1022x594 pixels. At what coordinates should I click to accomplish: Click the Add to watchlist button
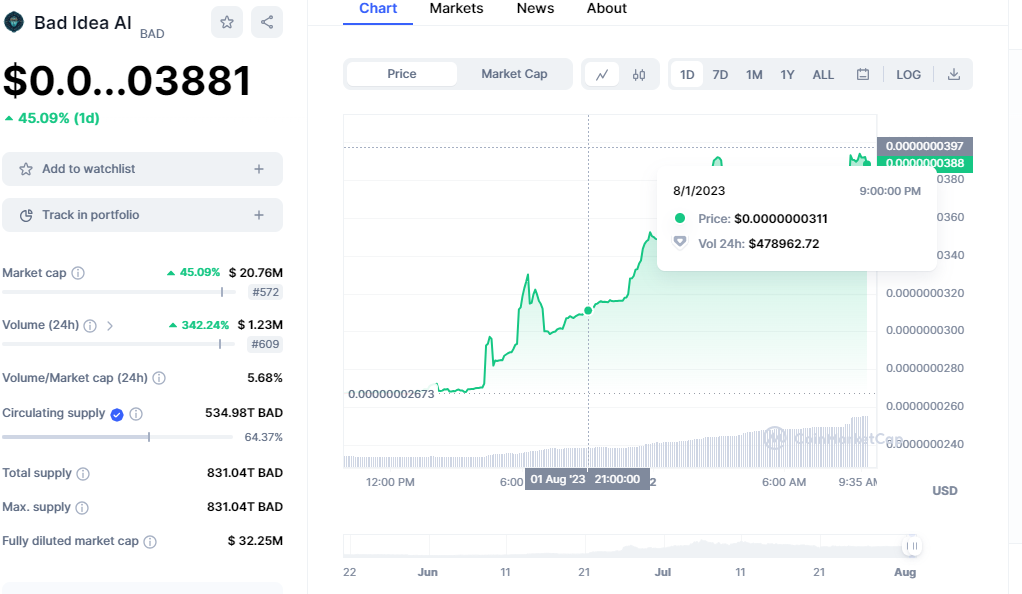click(142, 169)
